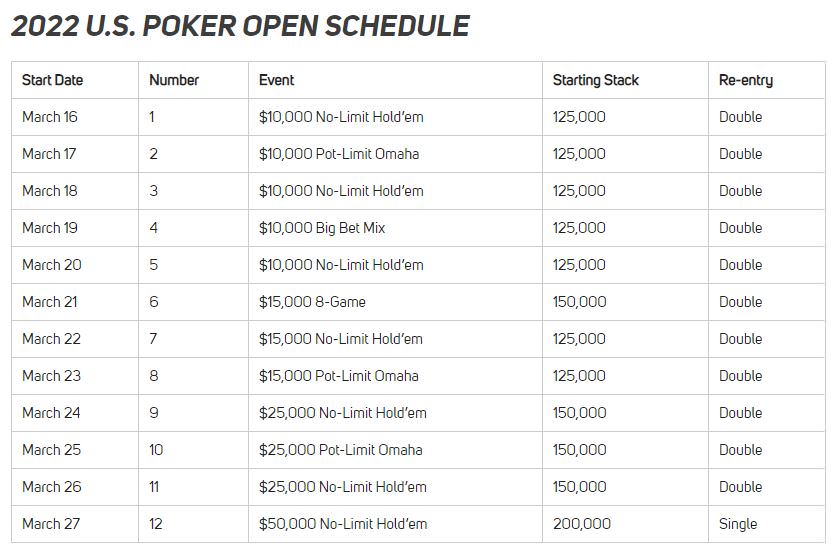Click the $25,000 Pot-Limit Omaha event
Screen dimensions: 839x551
(x=341, y=450)
